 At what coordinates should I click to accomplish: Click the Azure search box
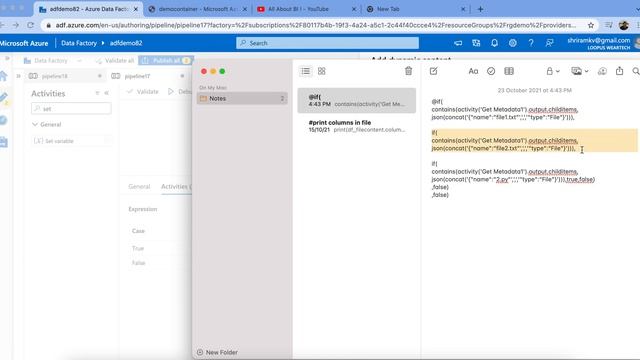[327, 43]
